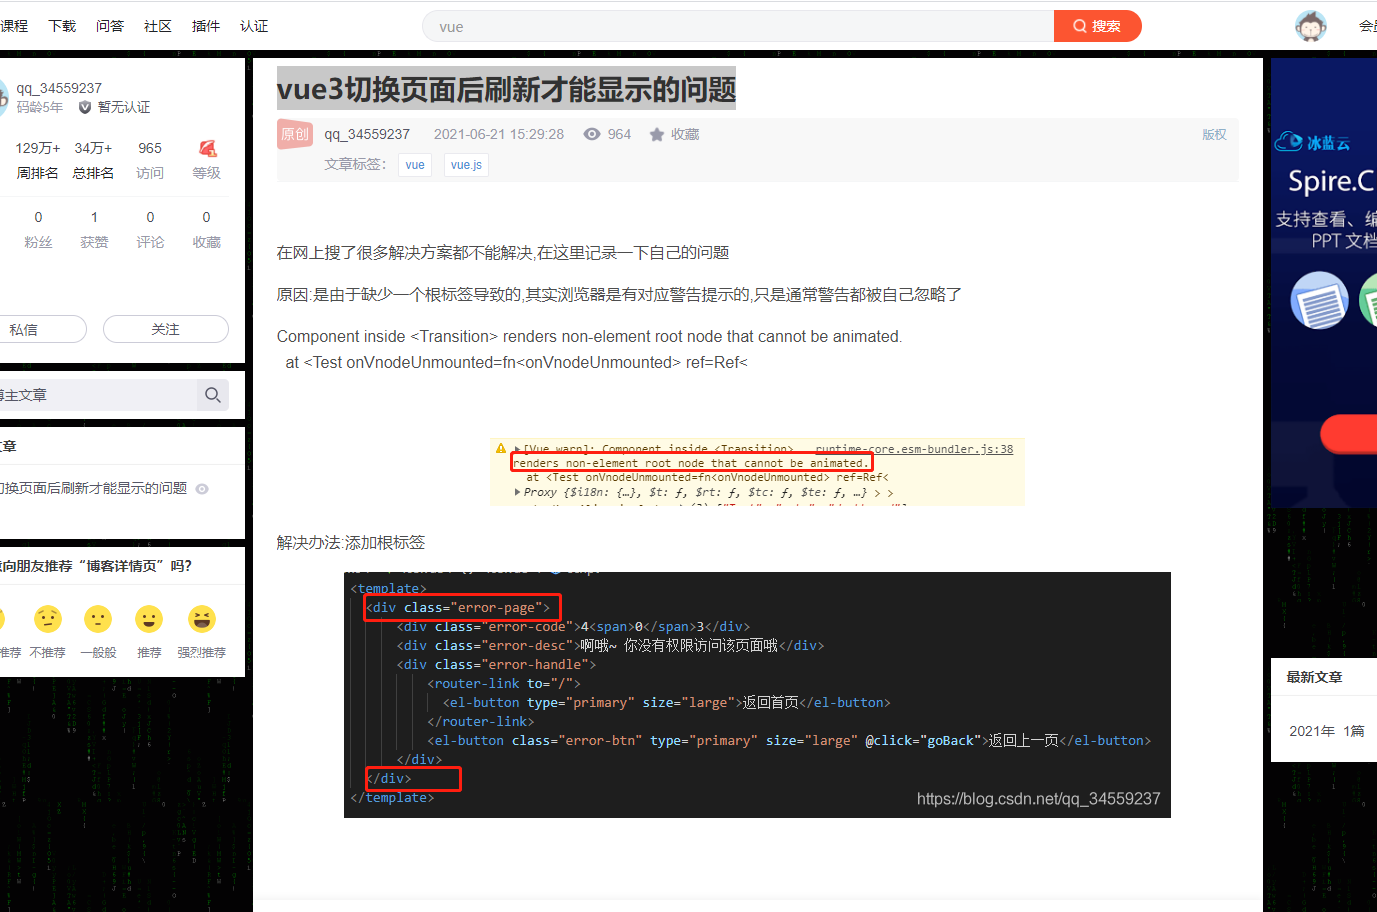Click the 收藏 text next to the star
1377x912 pixels.
[x=685, y=134]
